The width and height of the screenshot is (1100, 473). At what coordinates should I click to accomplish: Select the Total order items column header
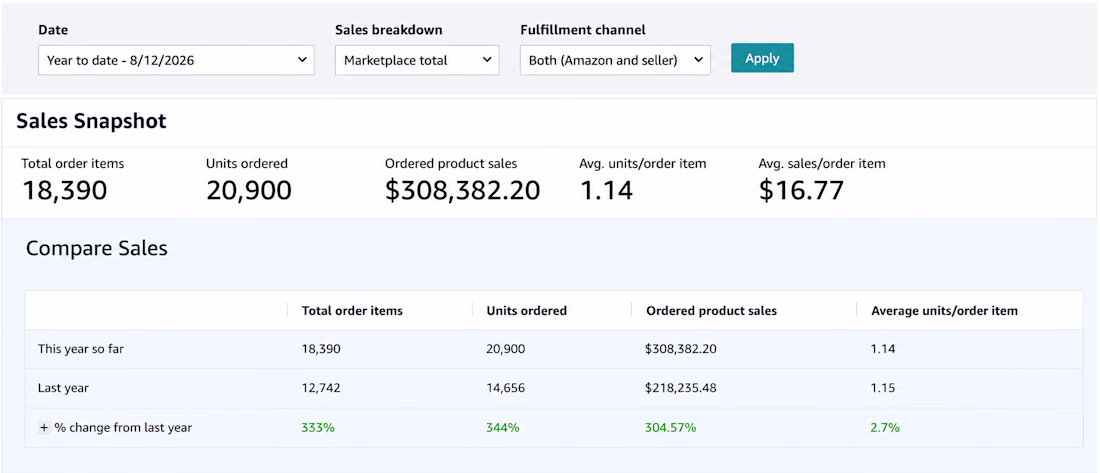coord(352,310)
